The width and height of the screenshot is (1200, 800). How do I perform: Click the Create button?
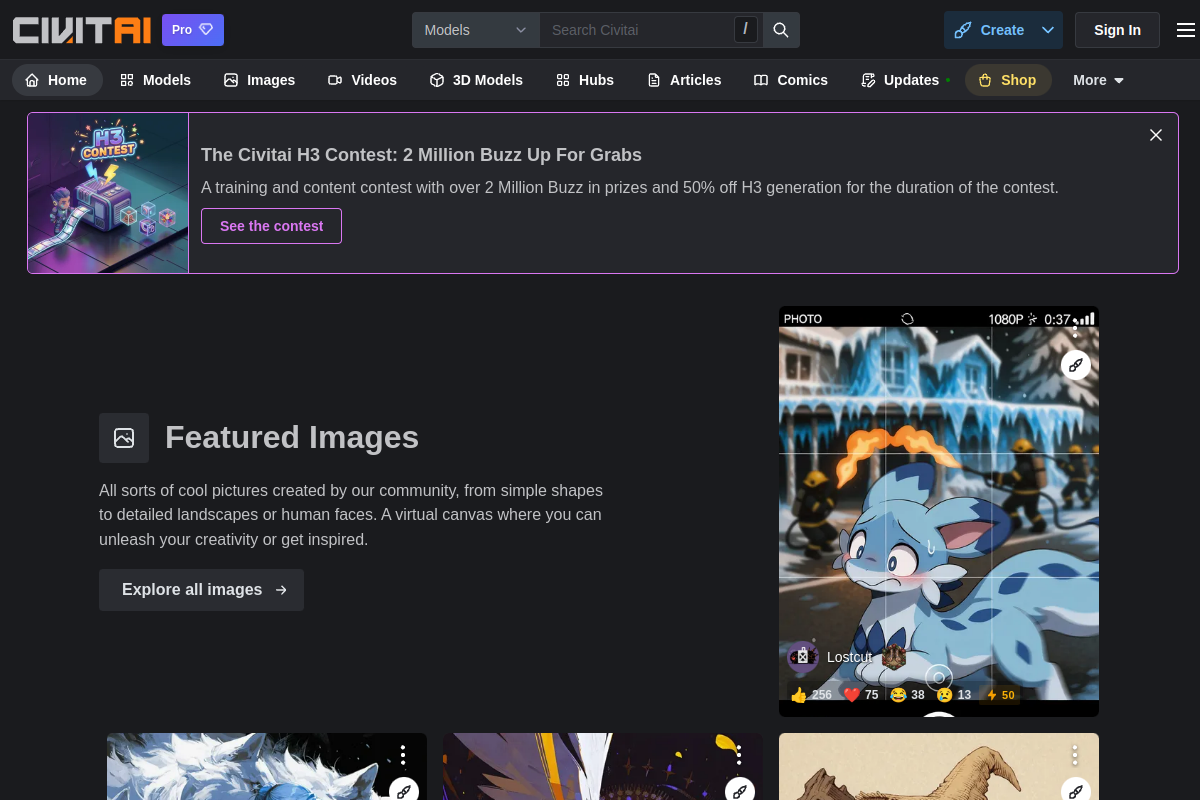coord(990,30)
